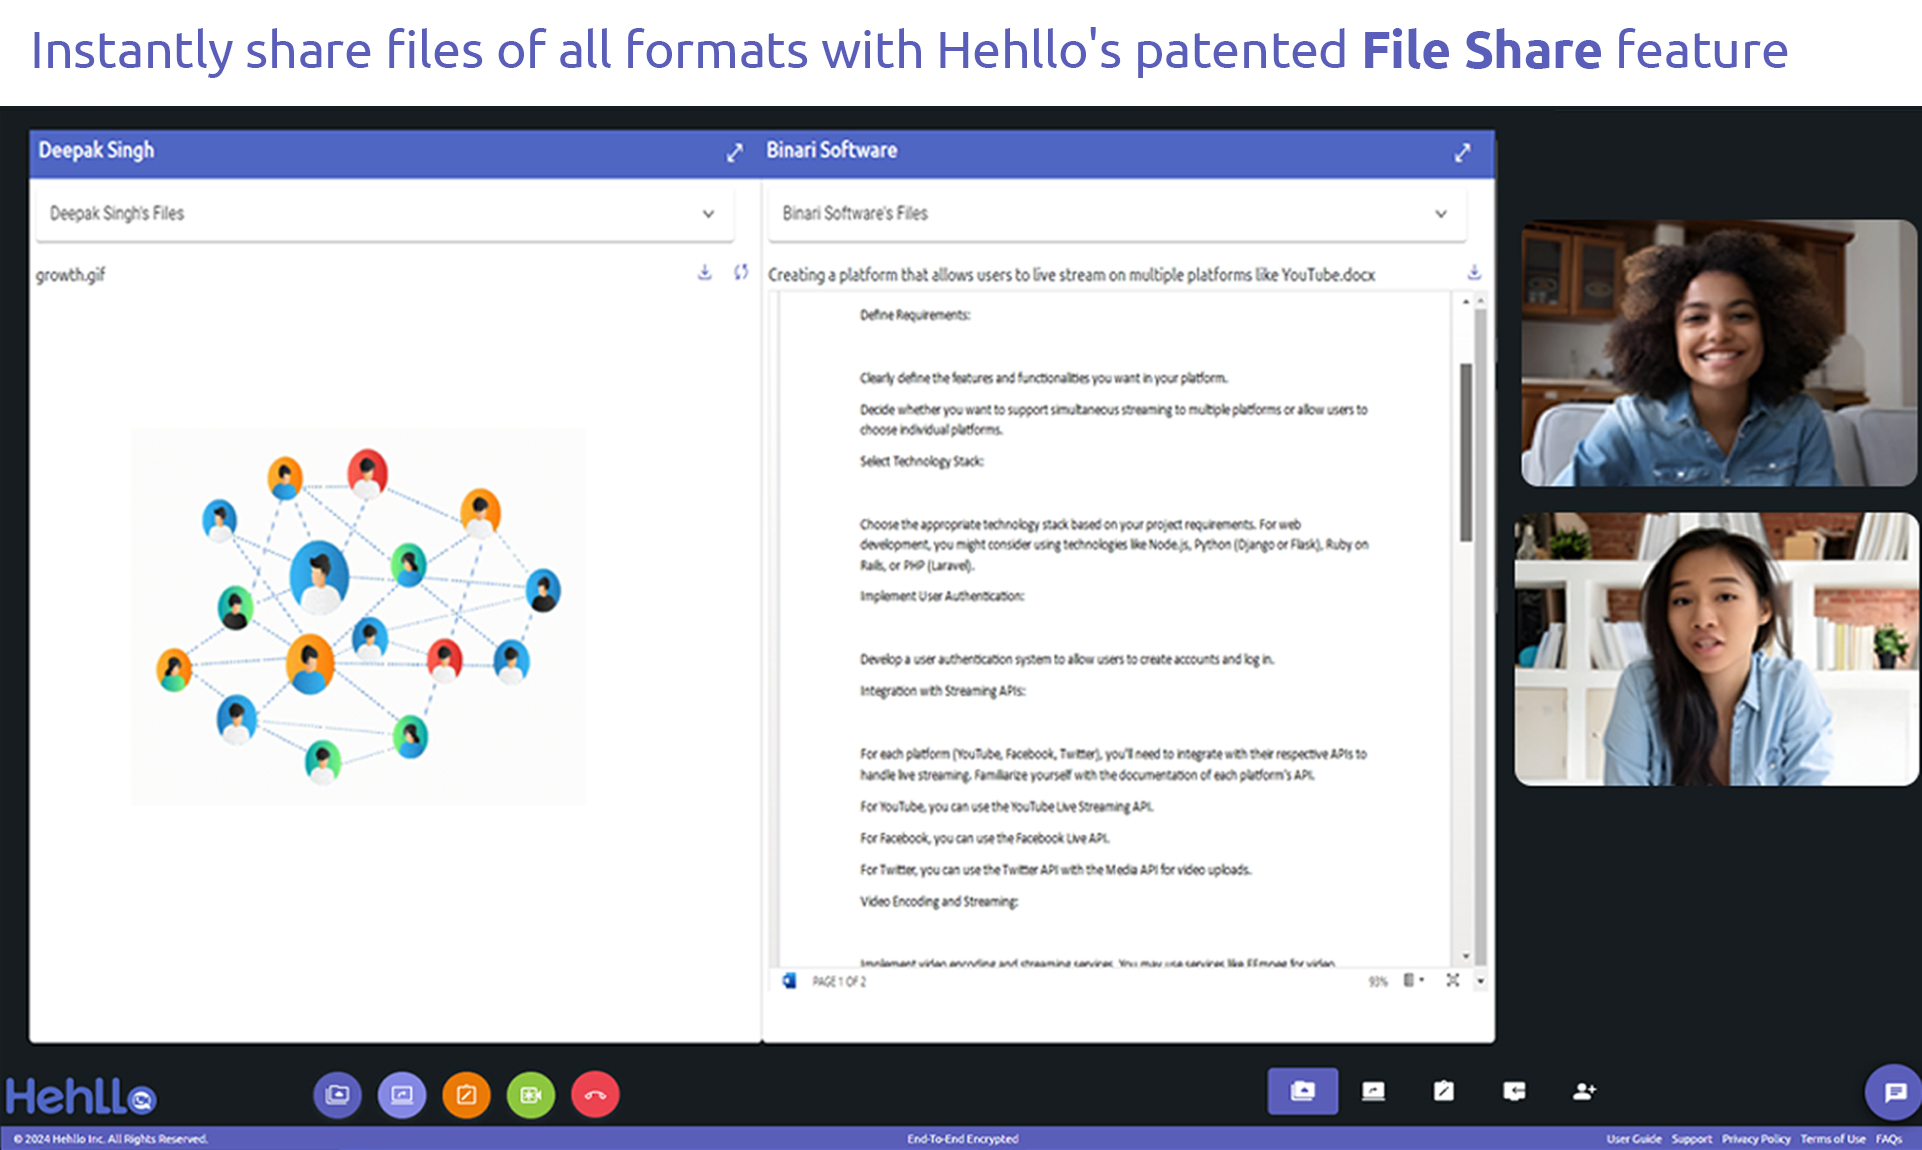
Task: Expand Deepak Singh's panel to full size
Action: (735, 152)
